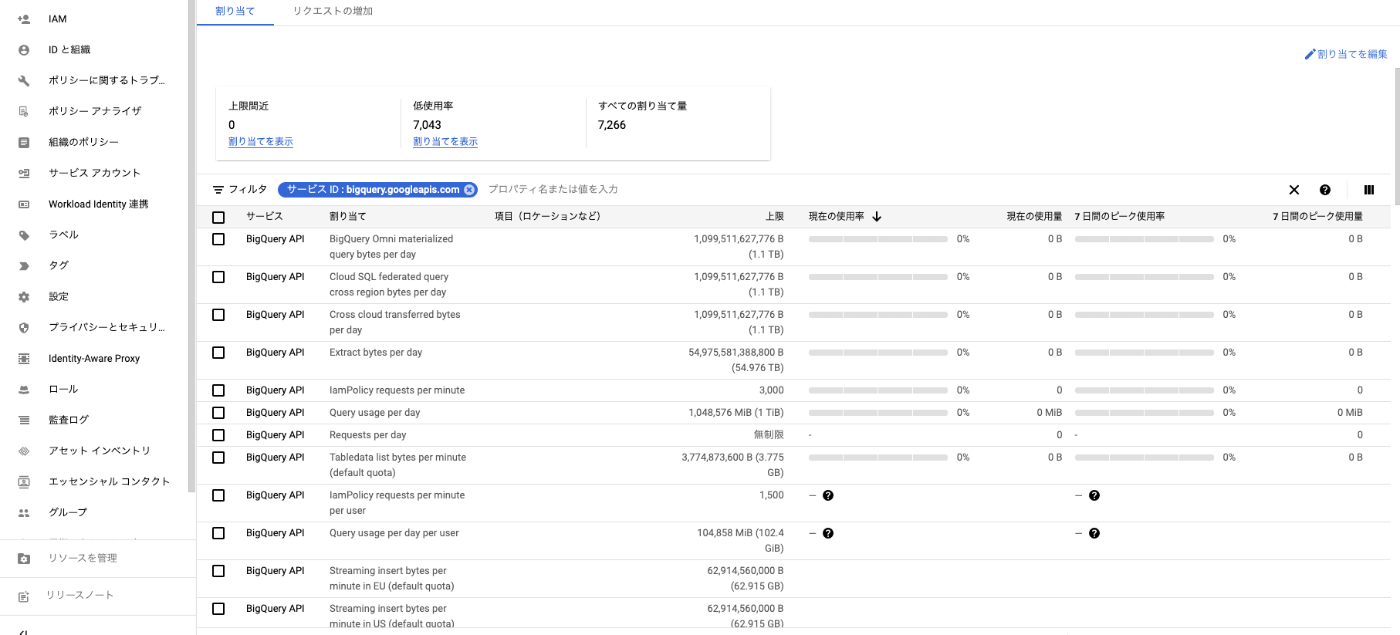Check the Cloud SQL federated query row
The height and width of the screenshot is (635, 1400).
218,277
